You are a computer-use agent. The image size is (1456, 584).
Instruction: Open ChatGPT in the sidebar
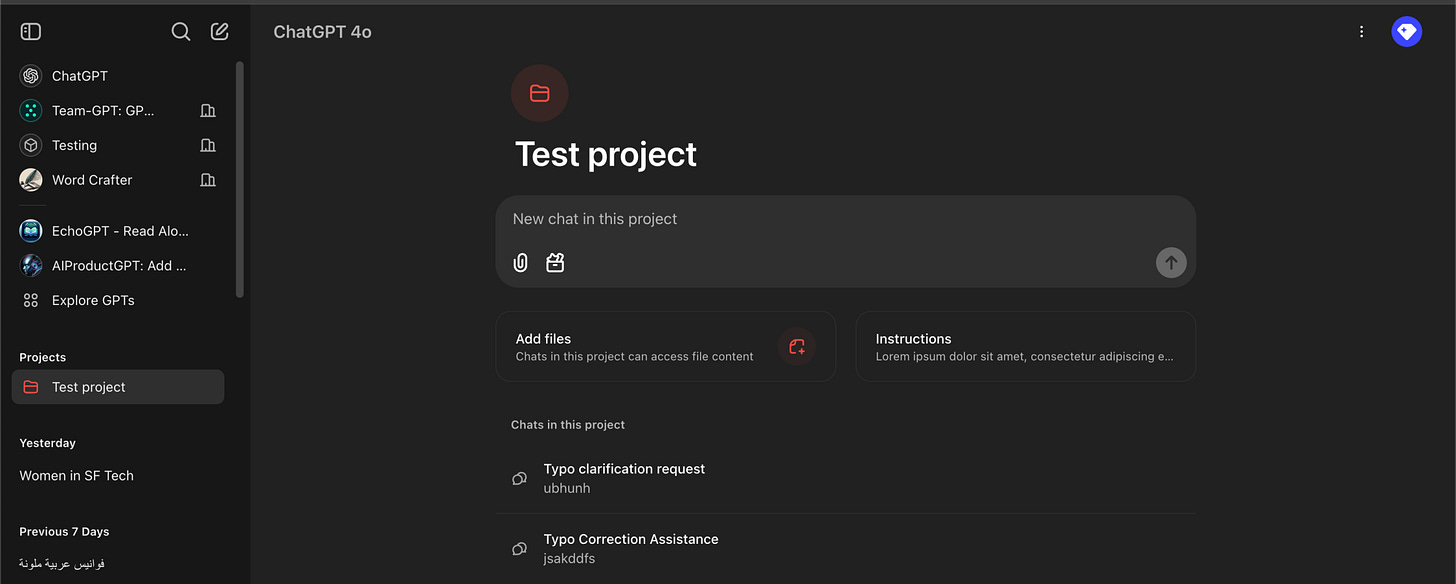[118, 76]
